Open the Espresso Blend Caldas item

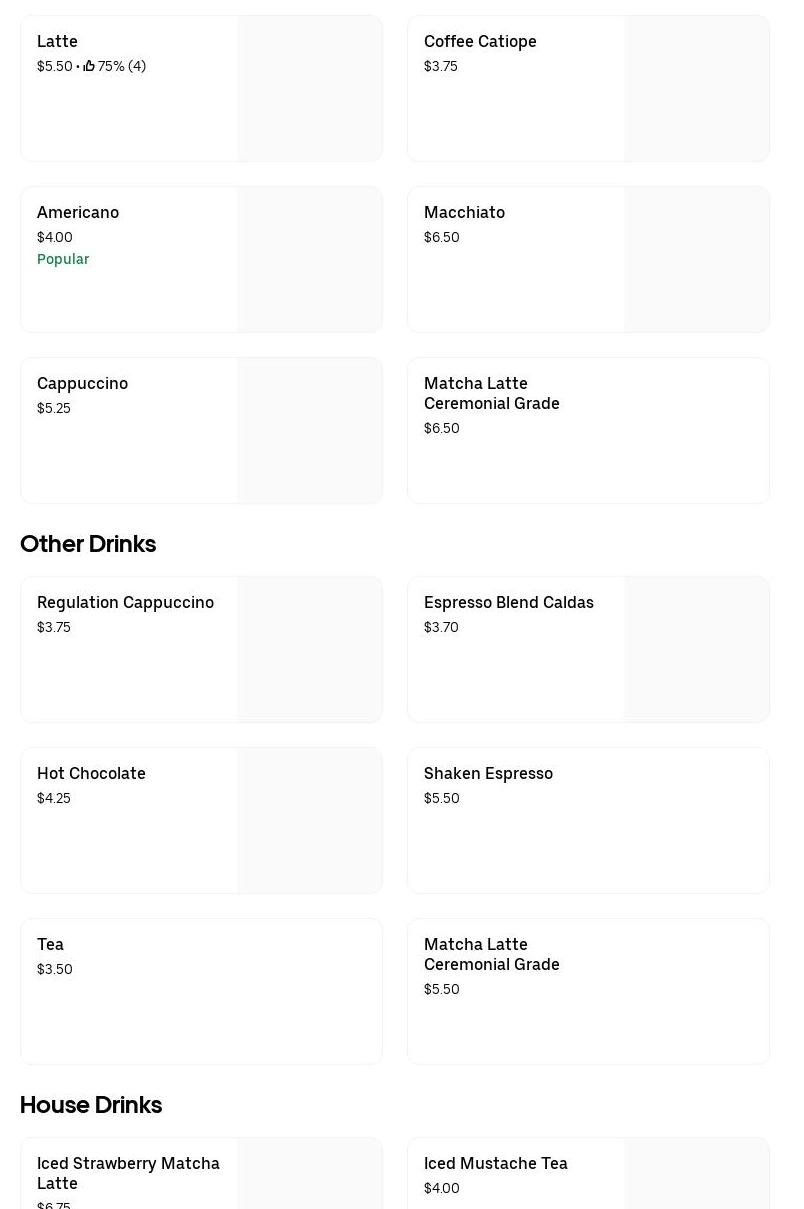508,602
